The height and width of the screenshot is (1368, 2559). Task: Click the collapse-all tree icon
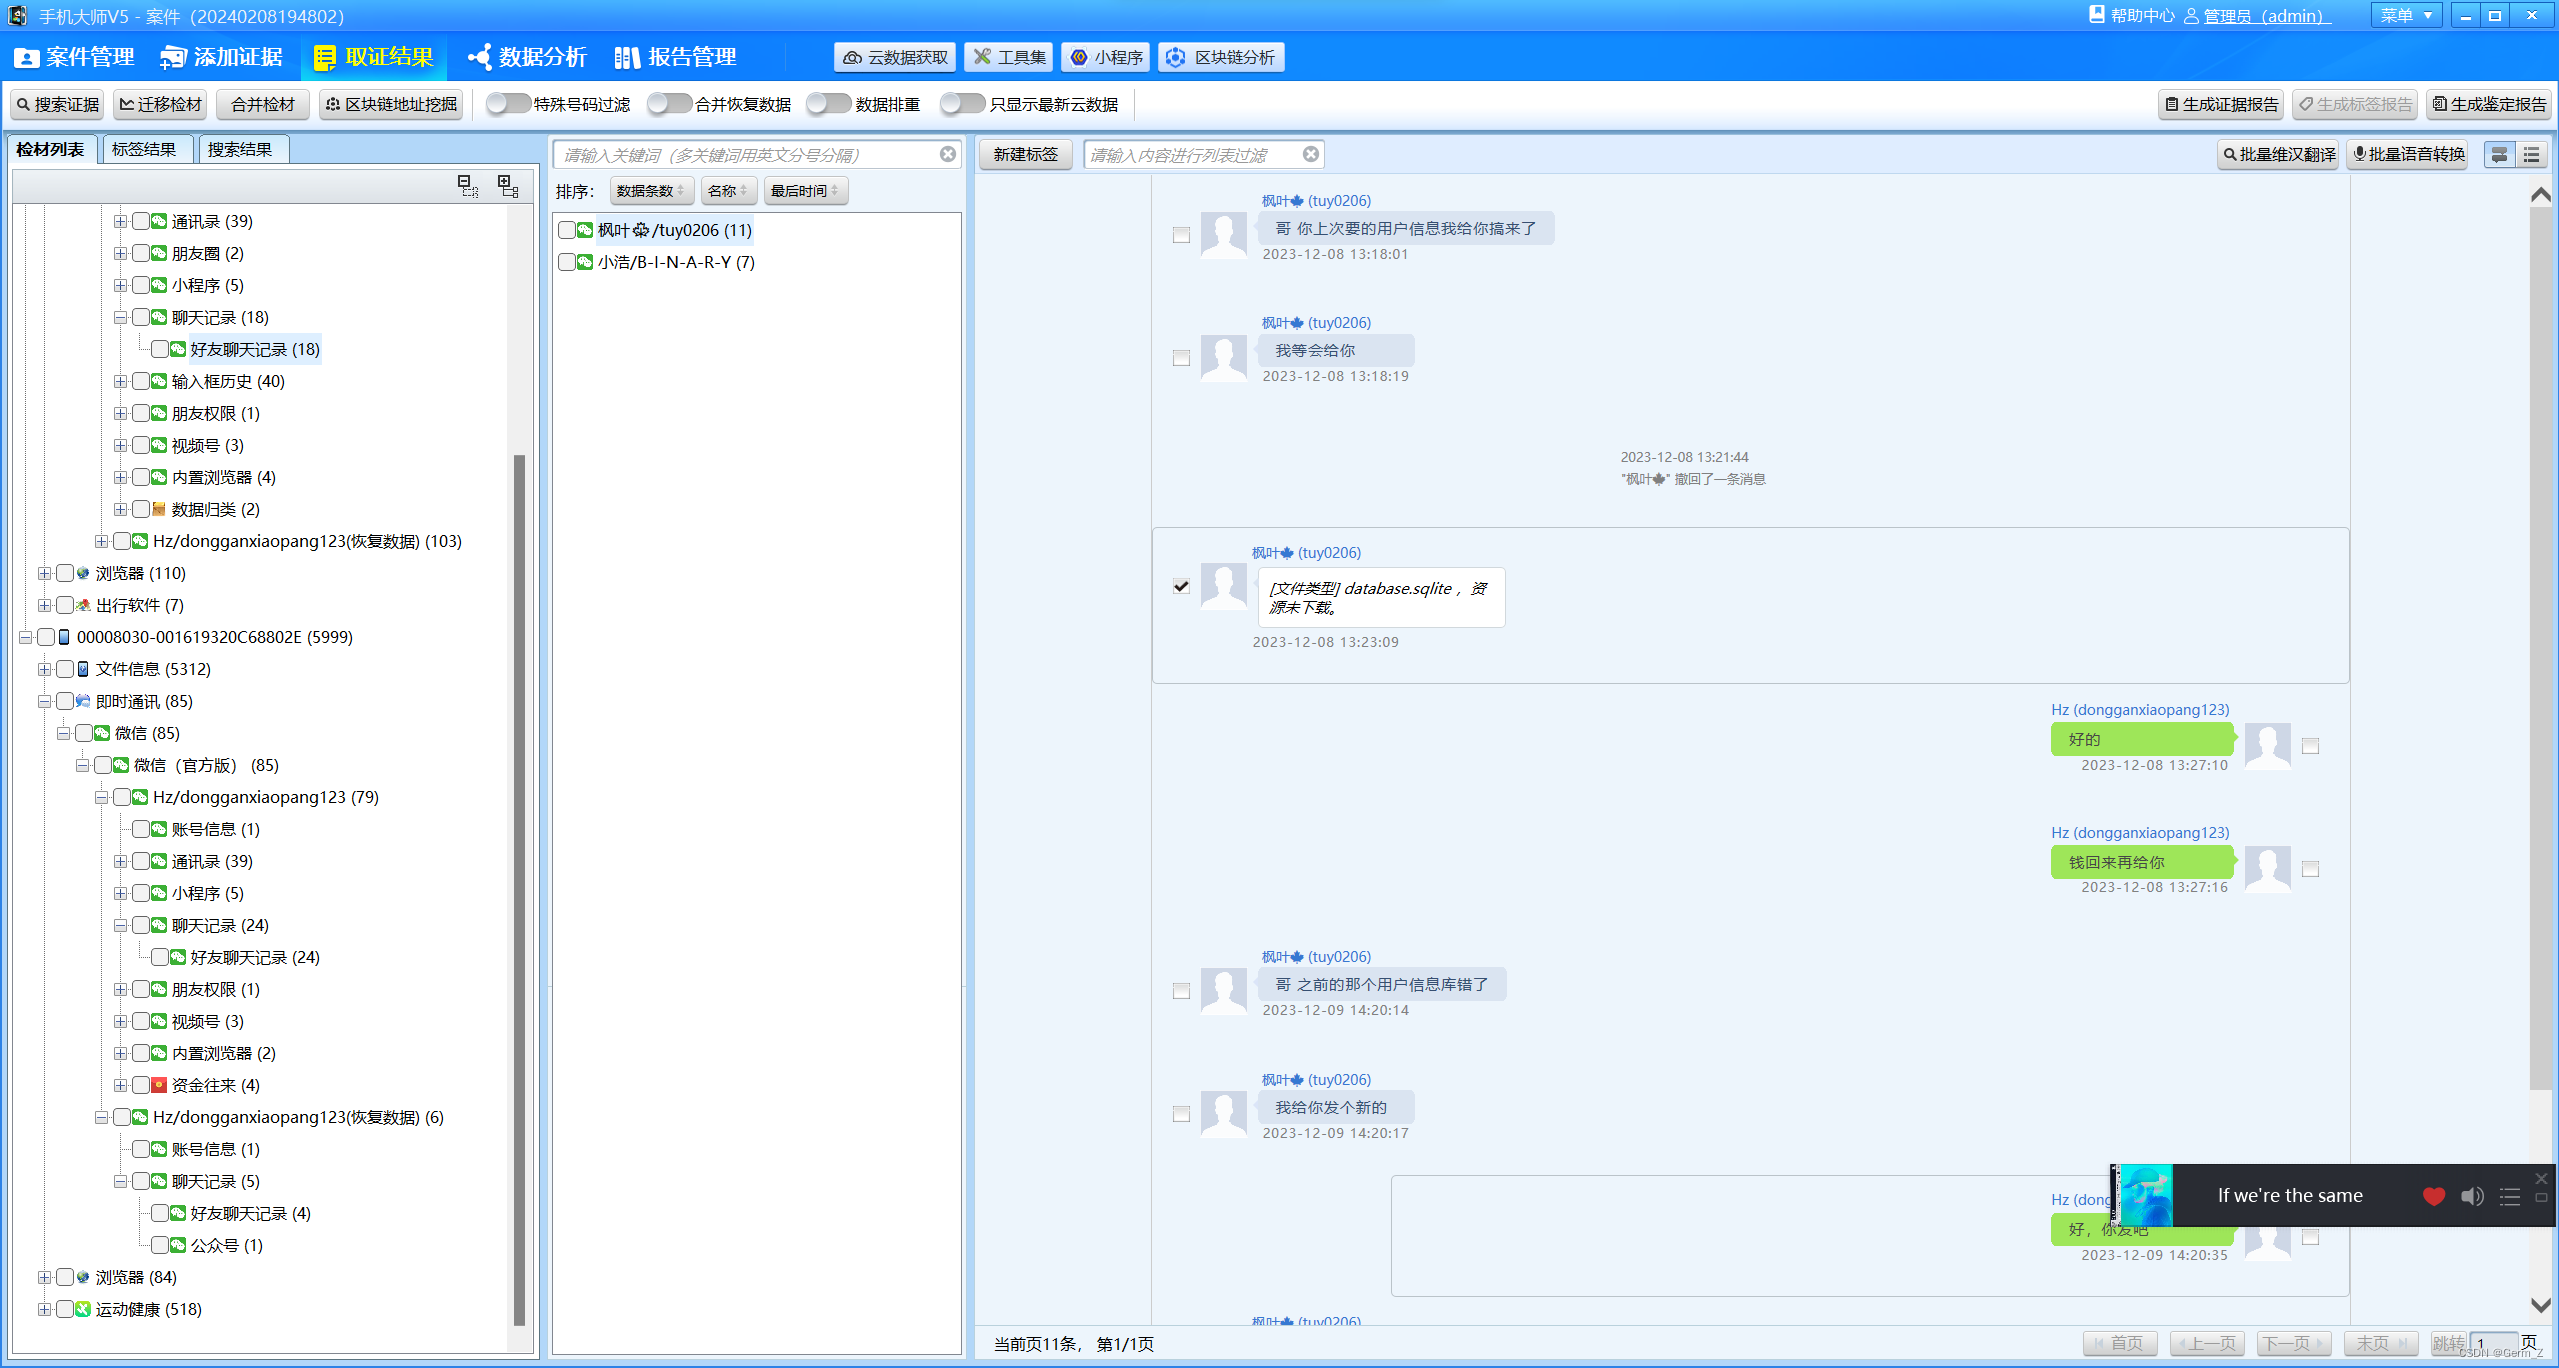[467, 186]
